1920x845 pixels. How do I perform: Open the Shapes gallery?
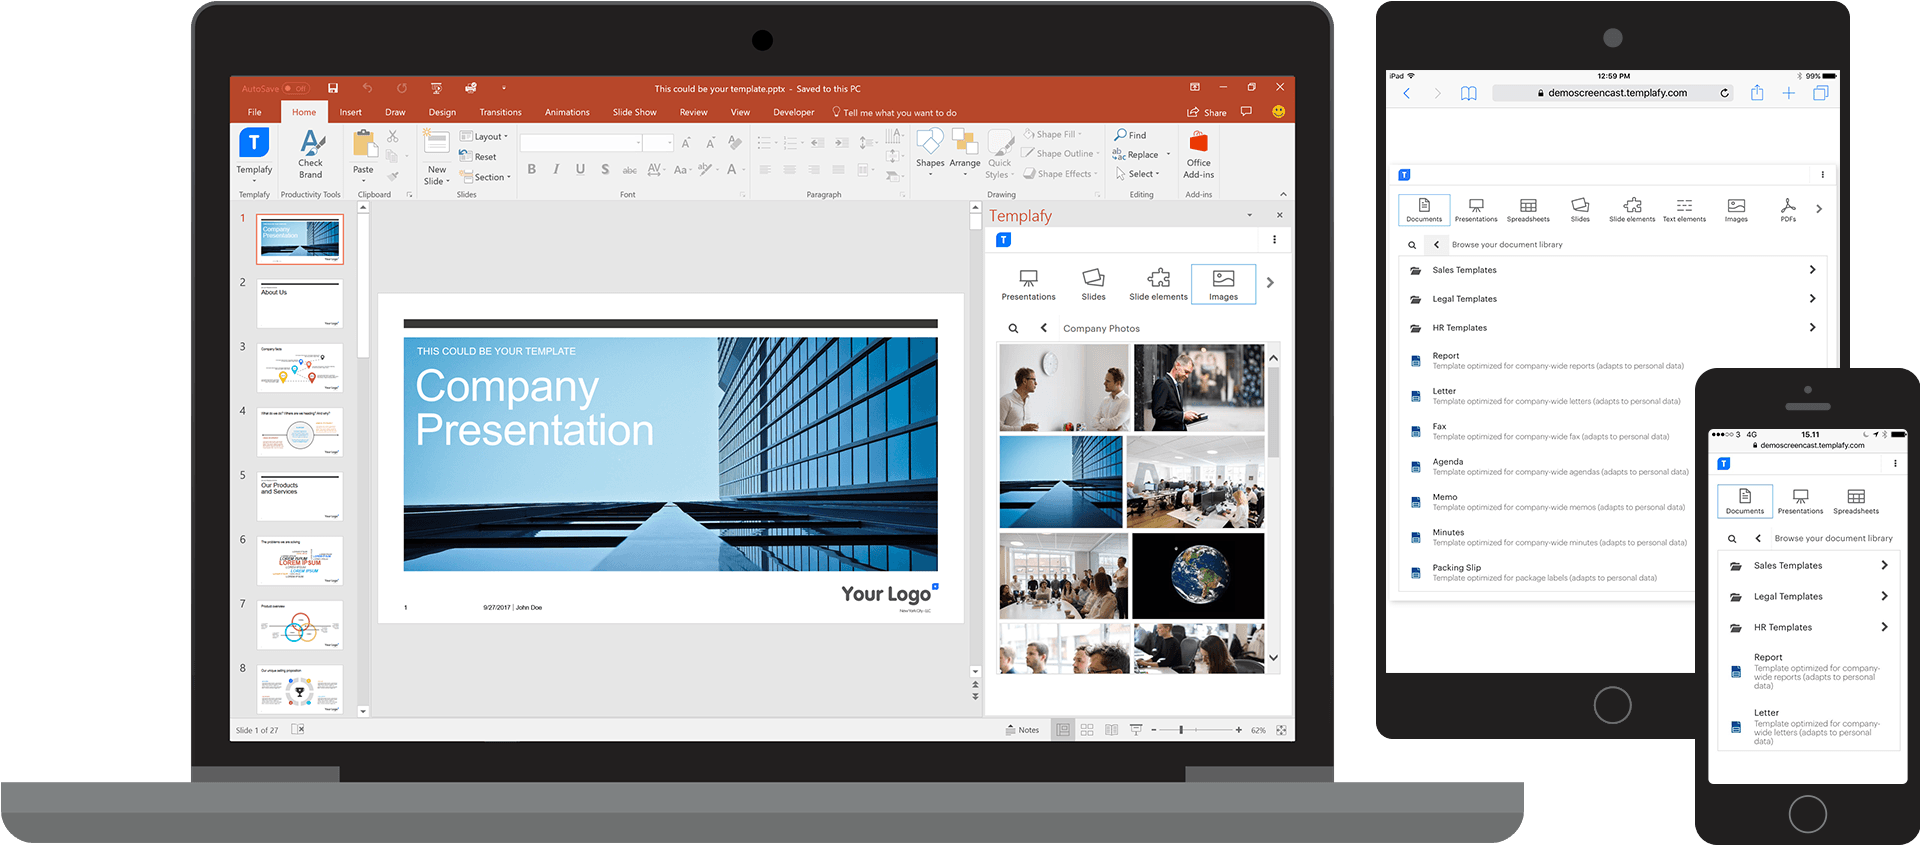pos(930,152)
